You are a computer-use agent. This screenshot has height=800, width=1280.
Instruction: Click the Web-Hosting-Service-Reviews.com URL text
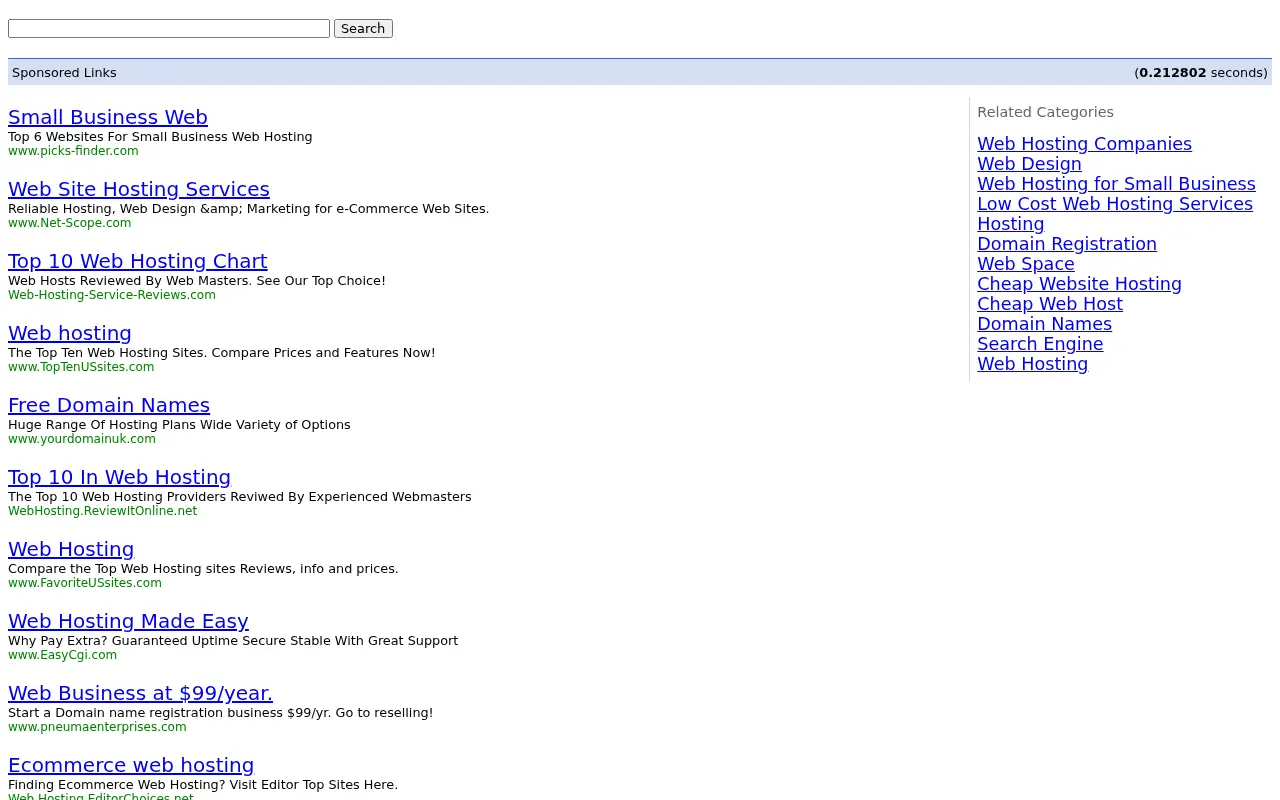pos(112,295)
